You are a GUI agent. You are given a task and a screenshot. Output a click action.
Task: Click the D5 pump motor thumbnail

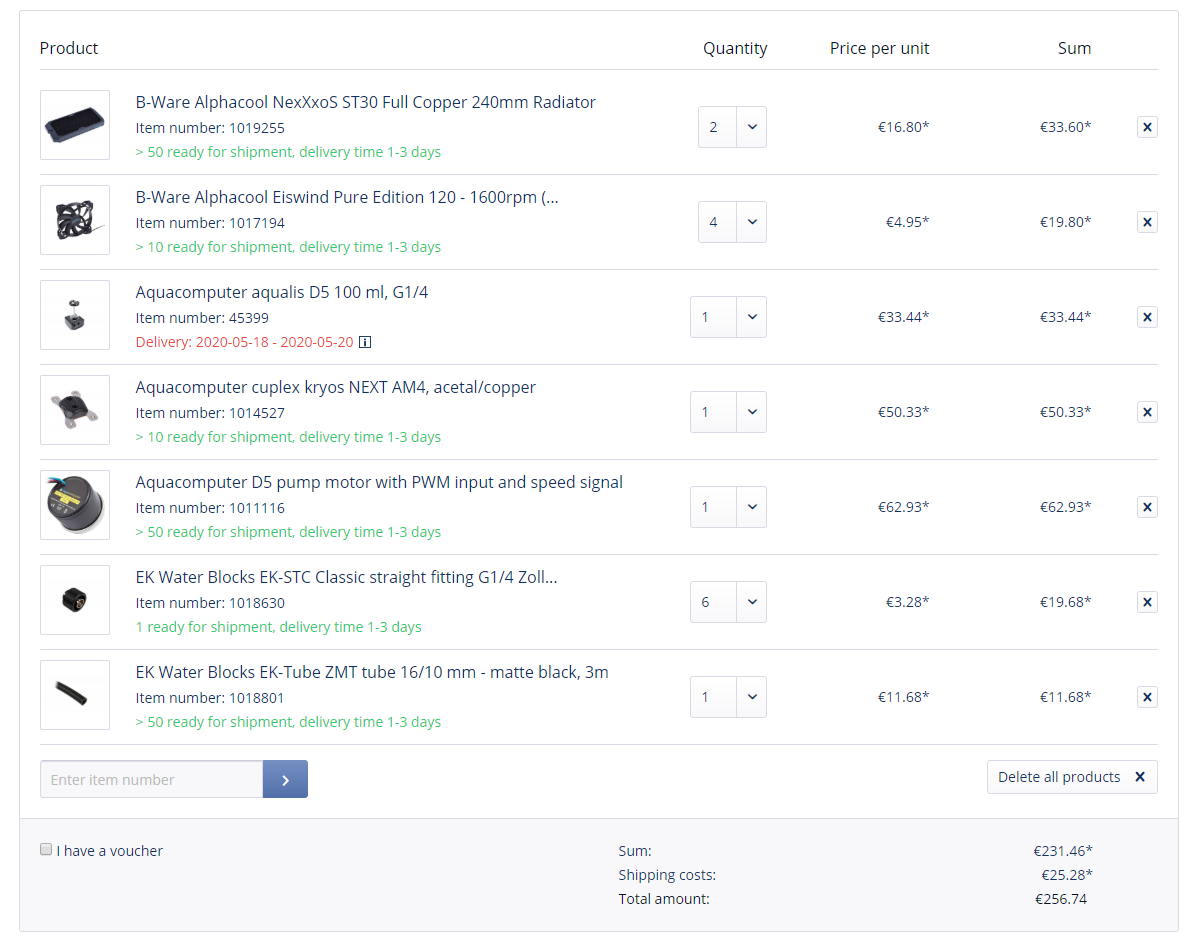click(x=75, y=505)
